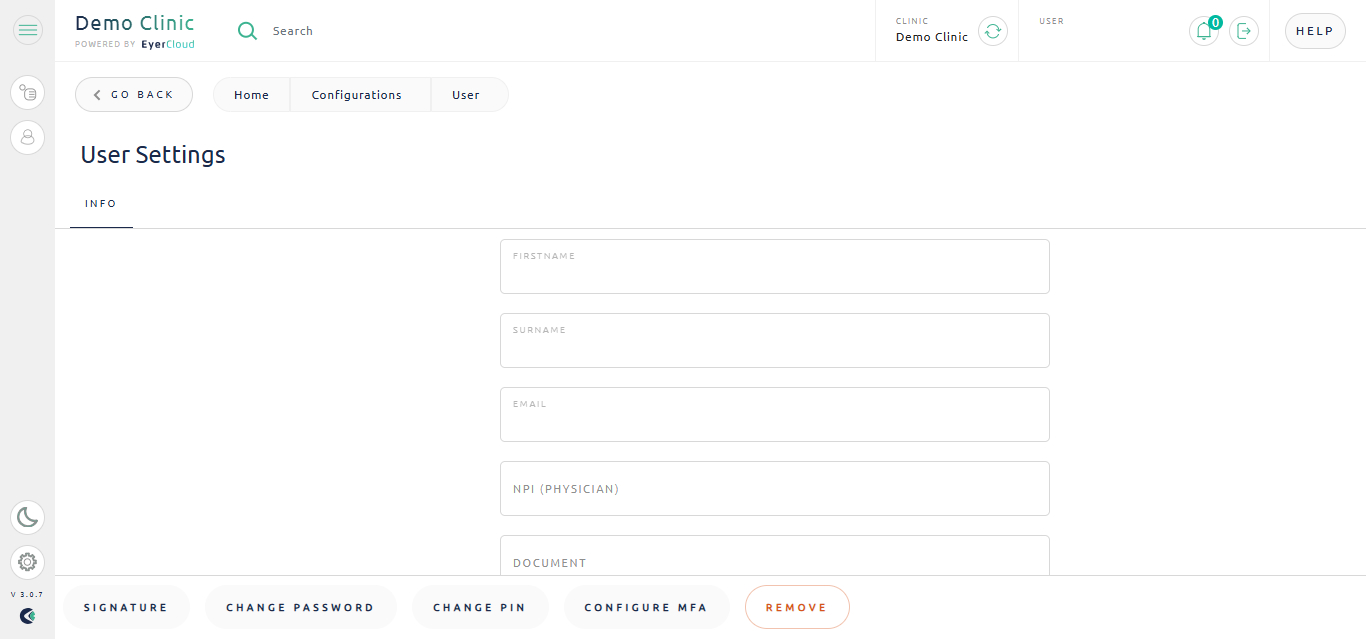This screenshot has width=1366, height=639.
Task: Select the INFO tab
Action: click(101, 204)
